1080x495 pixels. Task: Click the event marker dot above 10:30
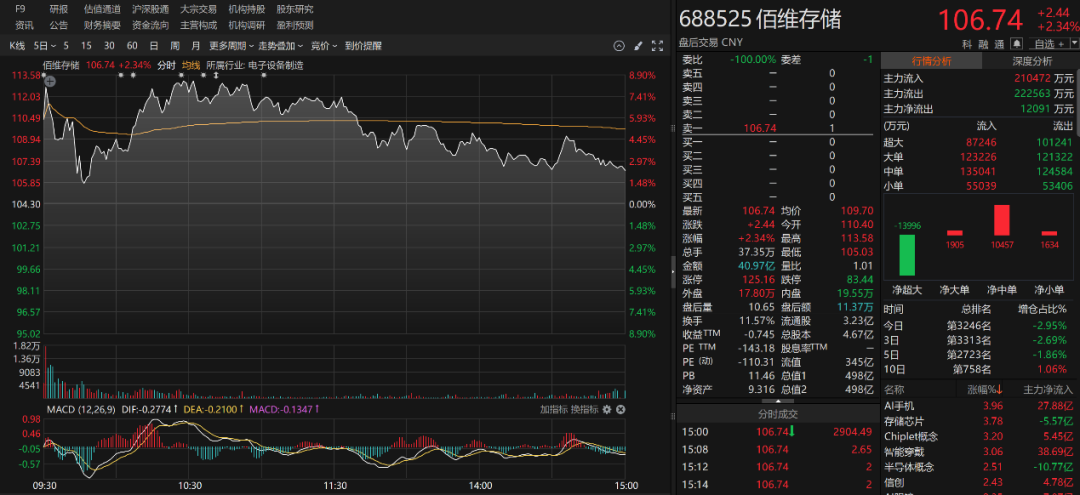tap(181, 75)
